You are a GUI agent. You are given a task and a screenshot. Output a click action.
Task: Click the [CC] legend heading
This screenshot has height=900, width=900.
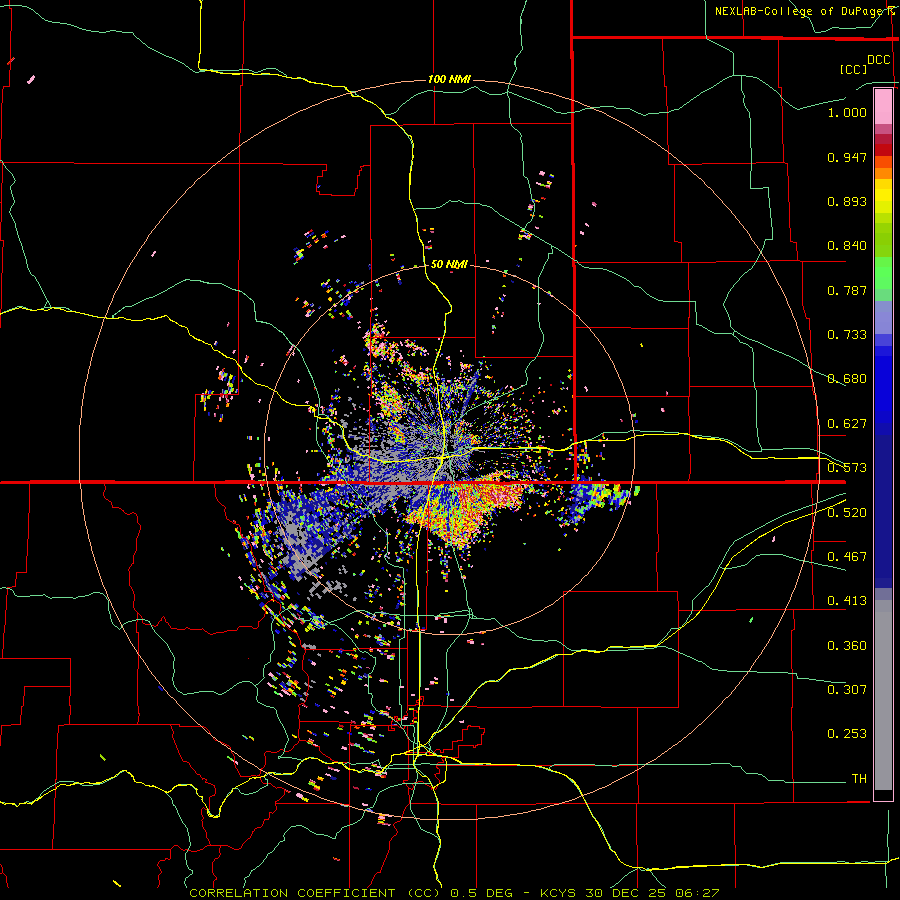coord(854,69)
